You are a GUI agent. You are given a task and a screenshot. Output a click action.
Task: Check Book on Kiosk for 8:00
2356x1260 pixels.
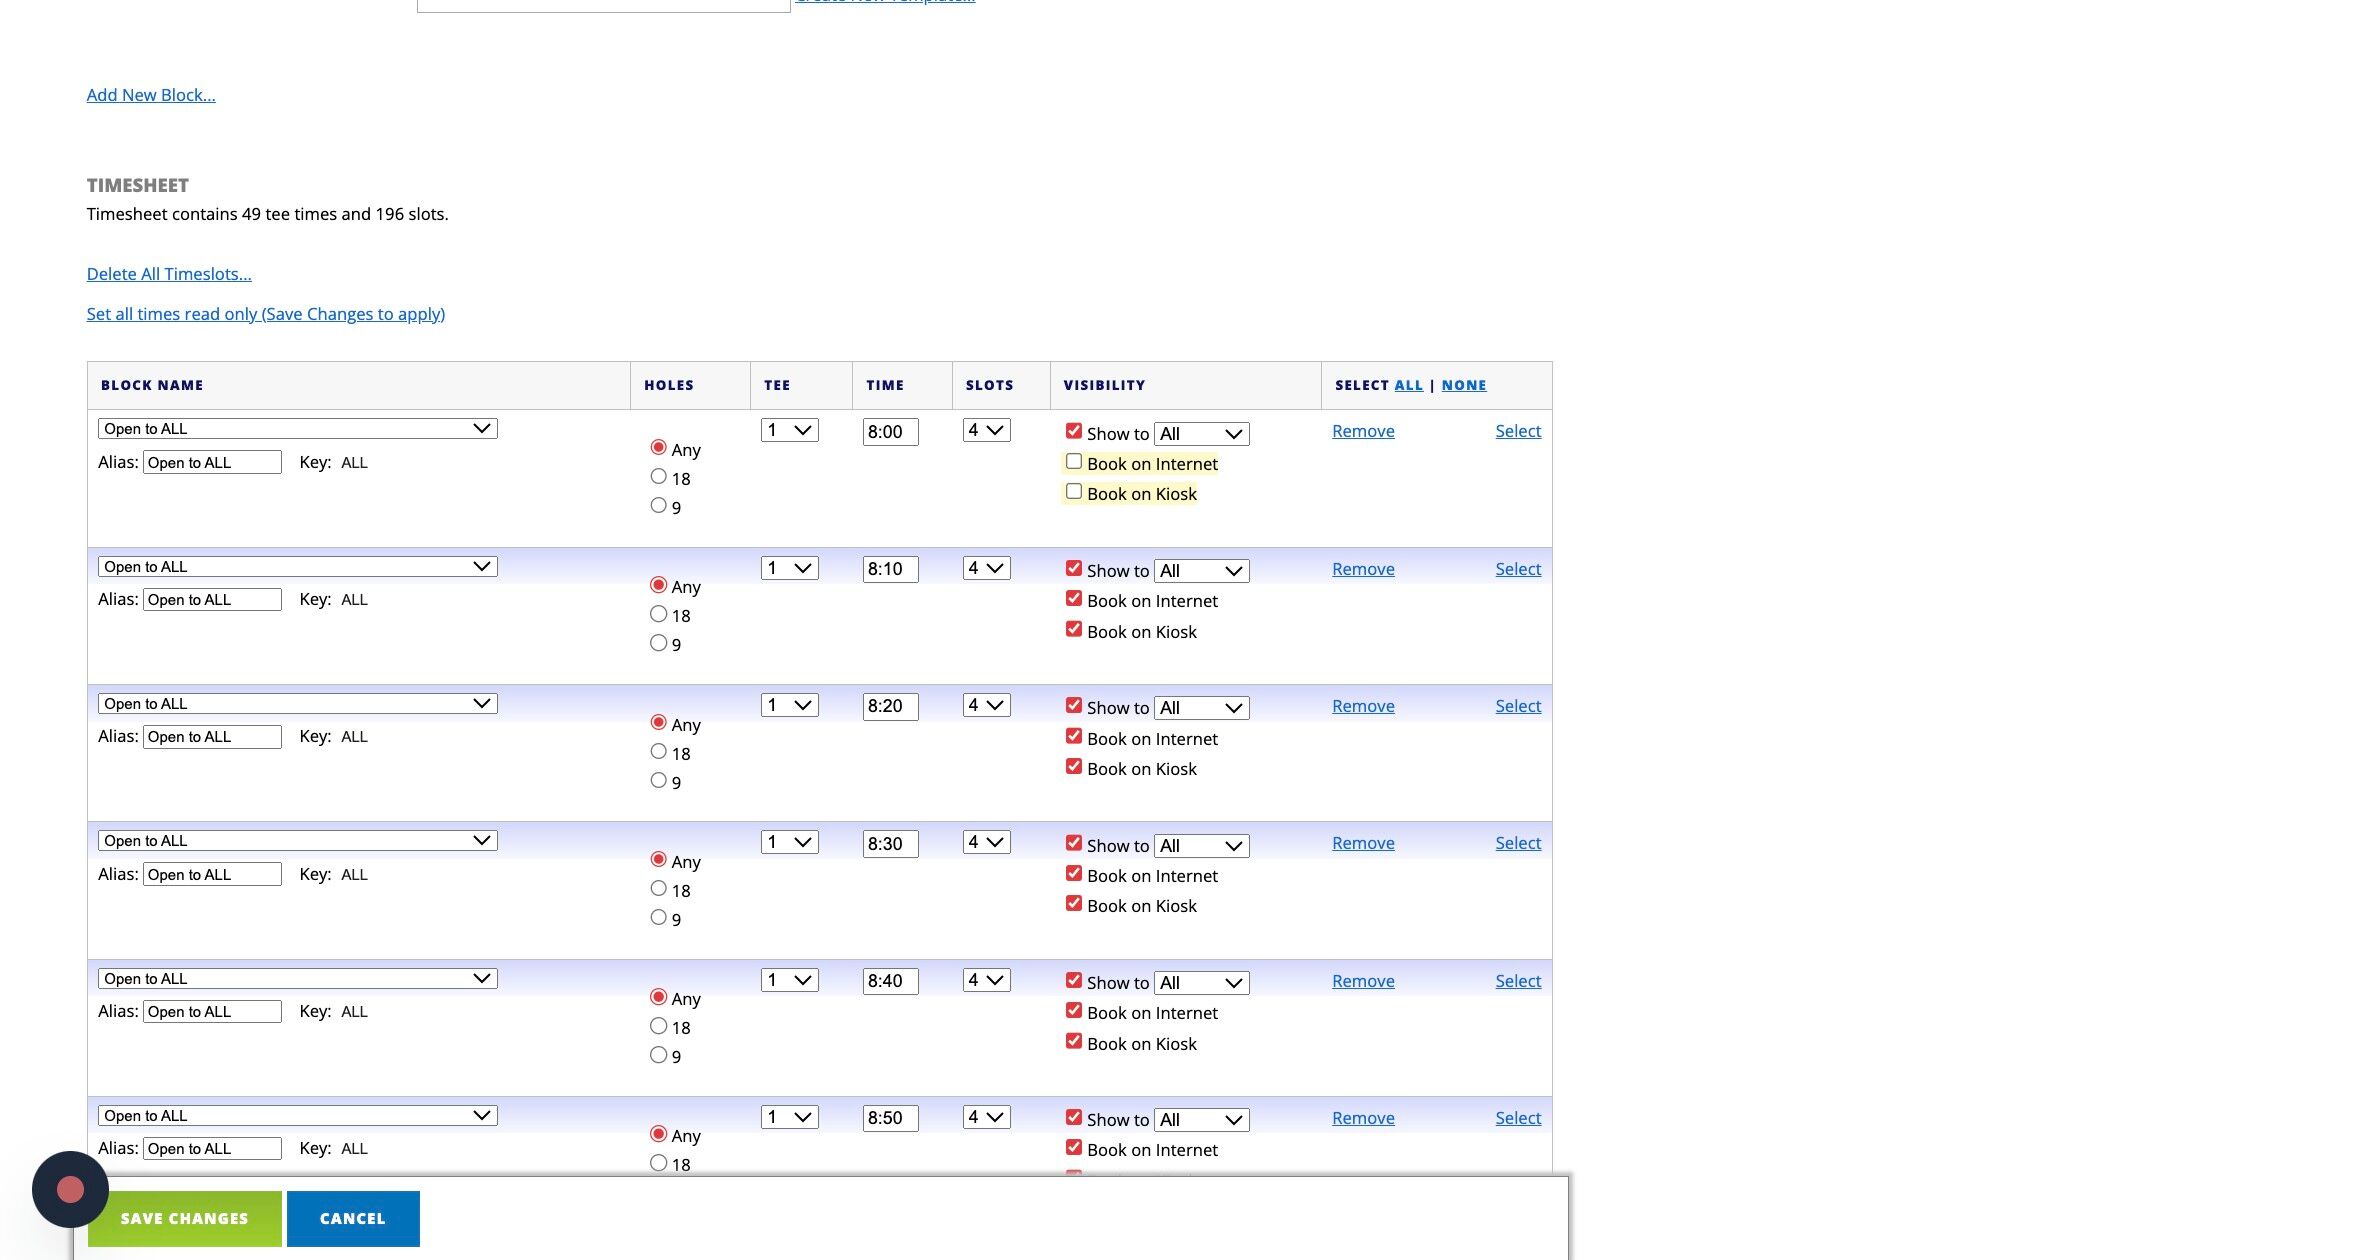click(1073, 492)
